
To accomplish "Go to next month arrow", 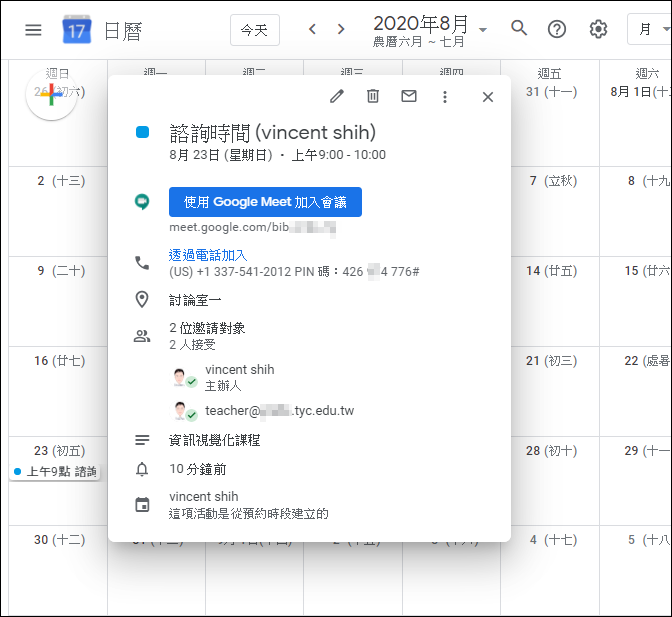I will click(341, 29).
